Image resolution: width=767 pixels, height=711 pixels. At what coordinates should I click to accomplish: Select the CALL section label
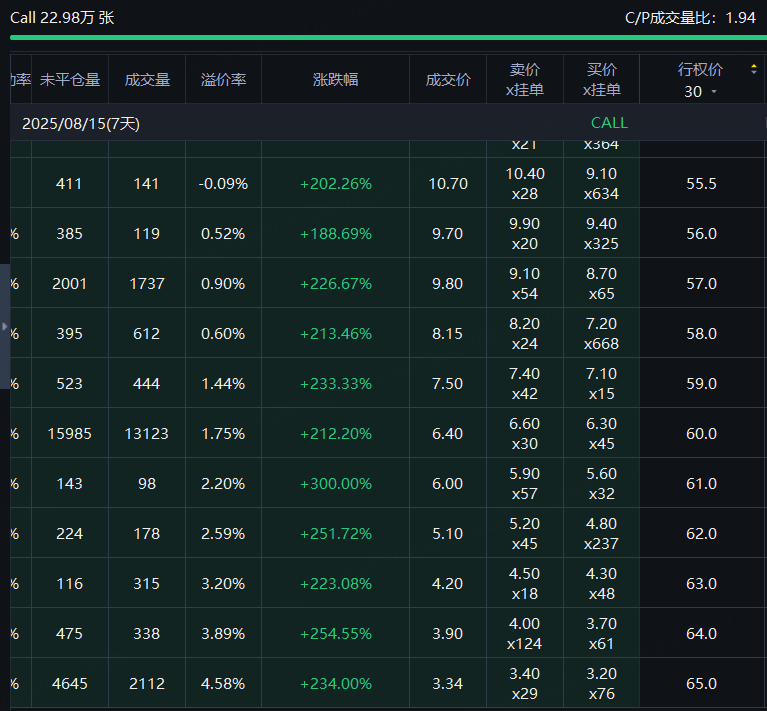(x=609, y=123)
